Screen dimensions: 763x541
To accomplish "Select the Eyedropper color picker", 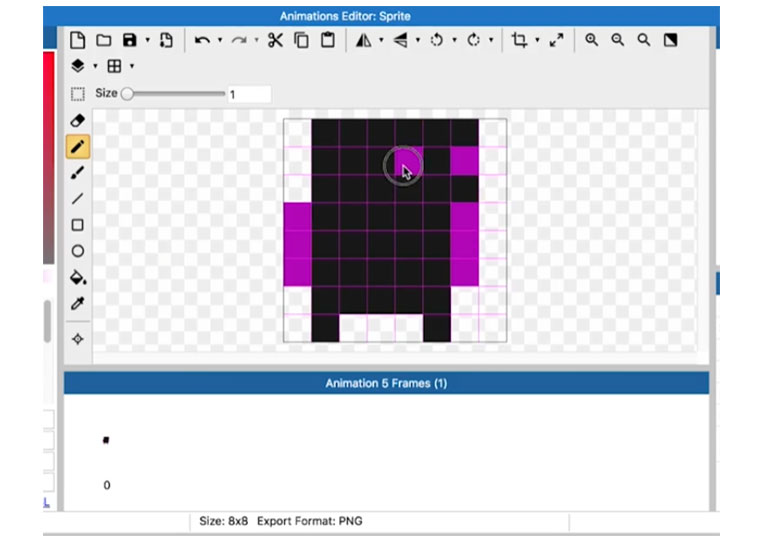I will click(x=78, y=304).
